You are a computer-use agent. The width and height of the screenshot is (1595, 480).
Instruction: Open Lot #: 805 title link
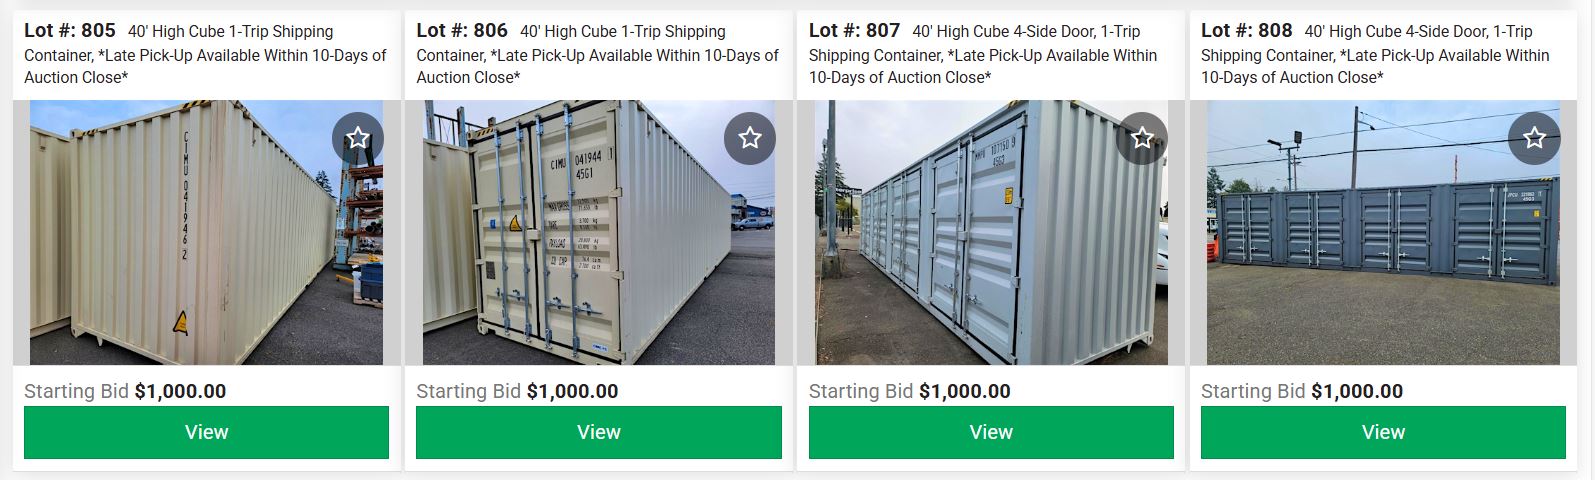(206, 54)
